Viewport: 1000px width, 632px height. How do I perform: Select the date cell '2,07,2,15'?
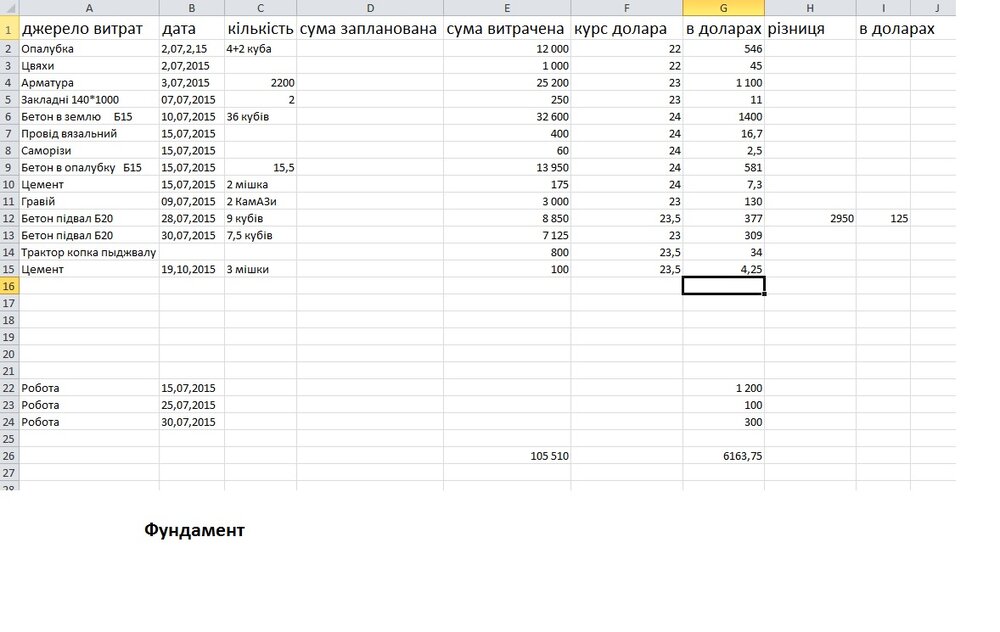[x=191, y=49]
